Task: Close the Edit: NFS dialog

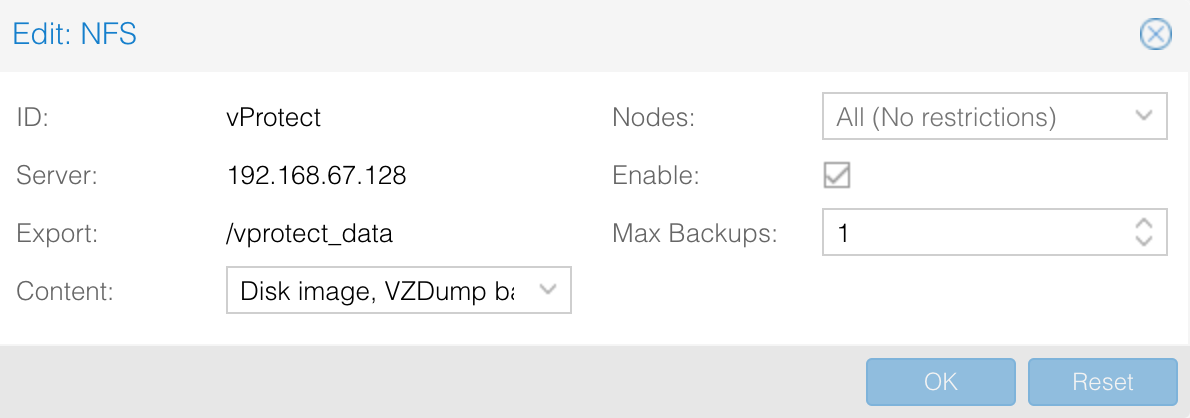Action: 1155,36
